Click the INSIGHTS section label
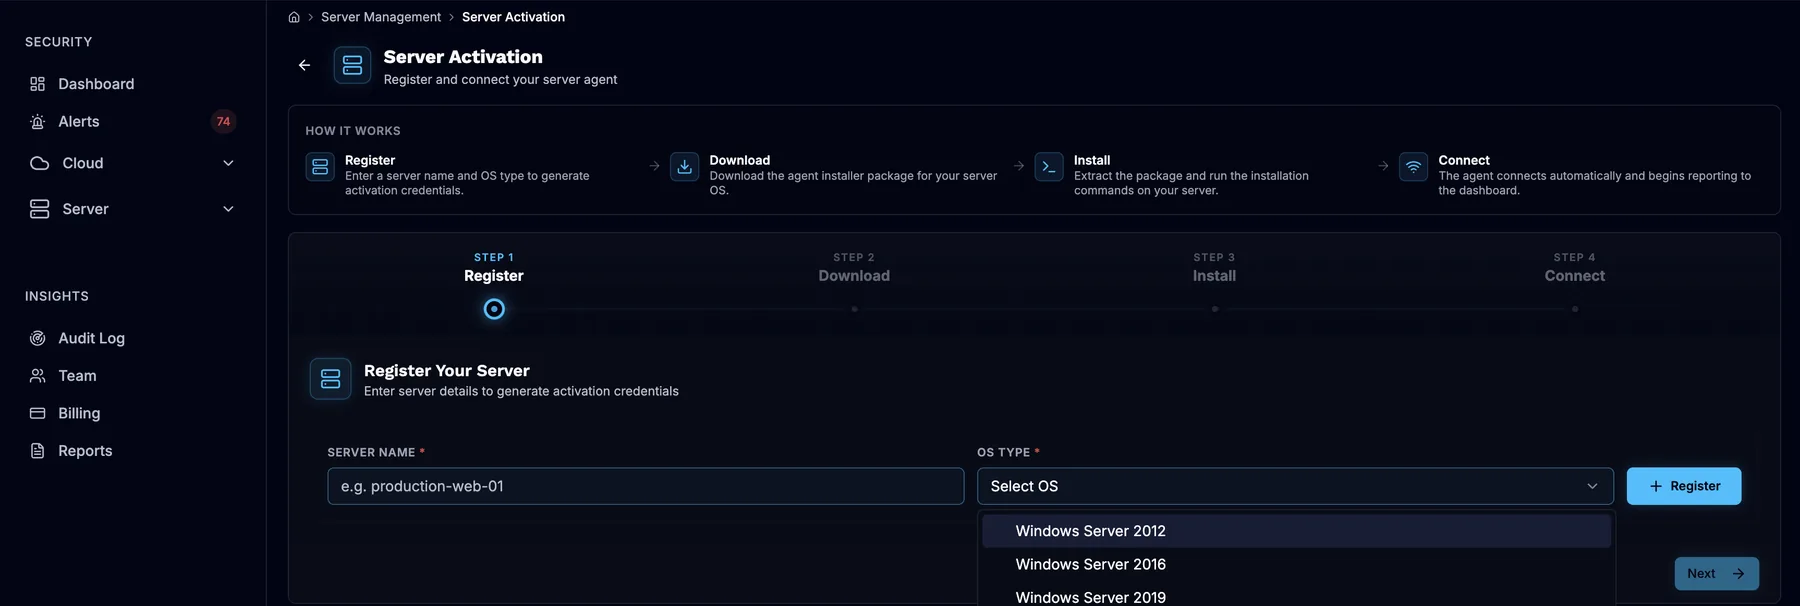The image size is (1800, 606). [57, 296]
